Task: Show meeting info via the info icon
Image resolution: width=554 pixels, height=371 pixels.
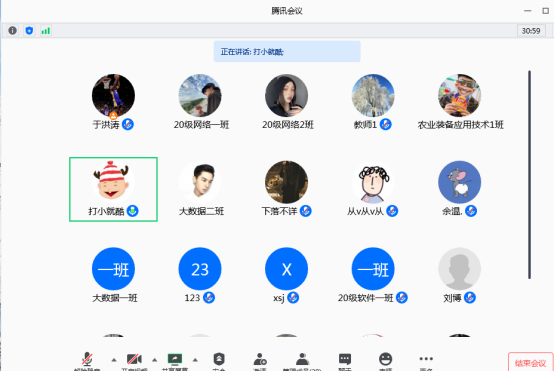Action: pos(12,31)
